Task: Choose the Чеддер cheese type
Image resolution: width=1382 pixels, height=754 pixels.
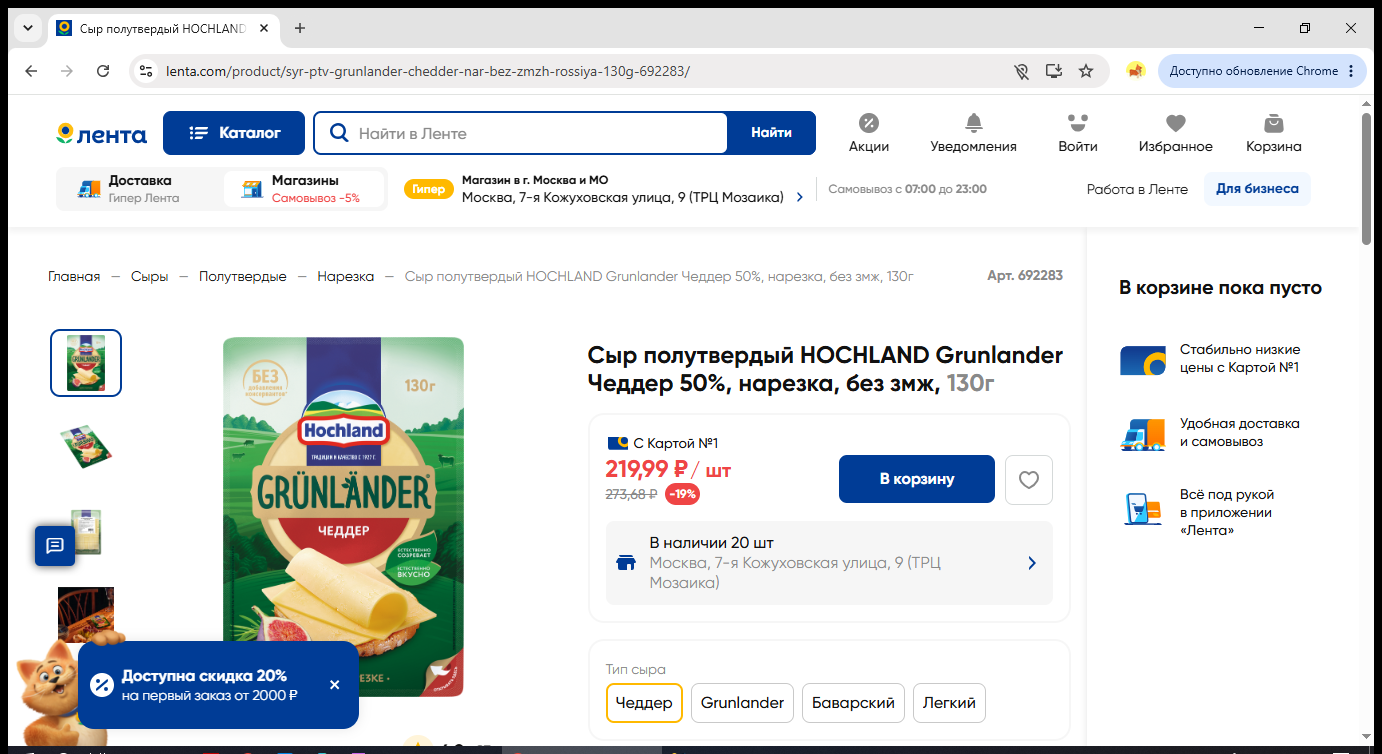Action: (x=644, y=703)
